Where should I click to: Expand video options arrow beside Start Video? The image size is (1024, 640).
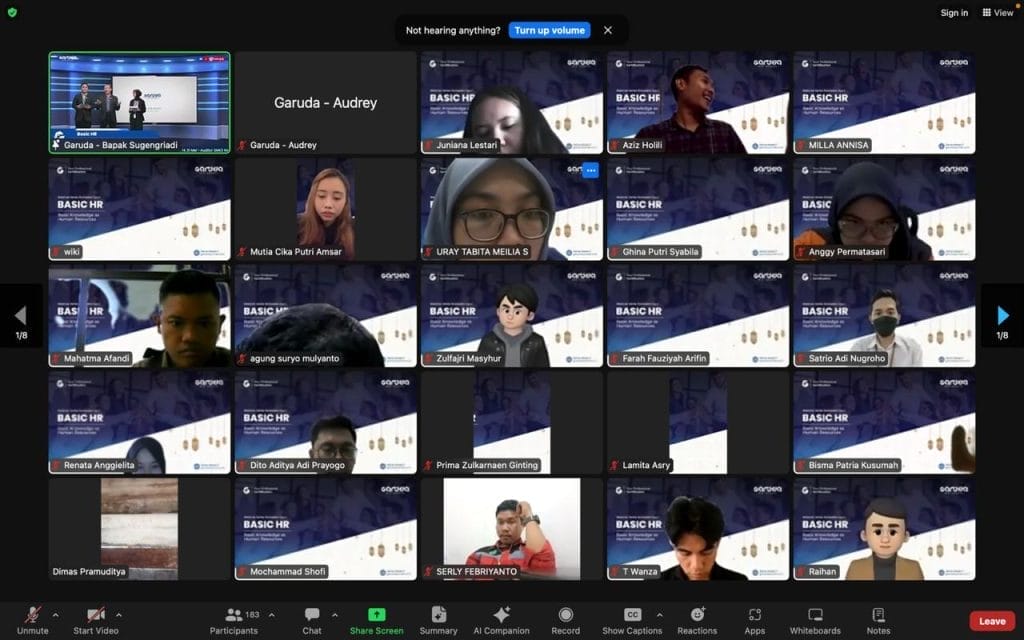click(119, 615)
